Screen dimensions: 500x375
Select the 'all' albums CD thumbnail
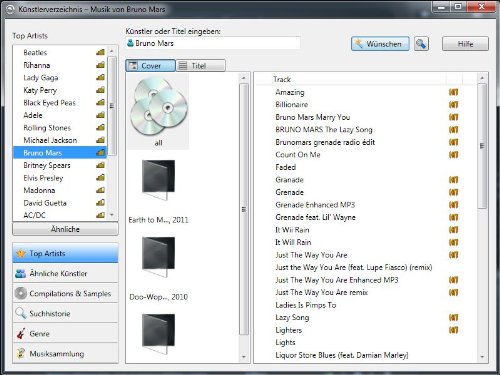tap(158, 112)
